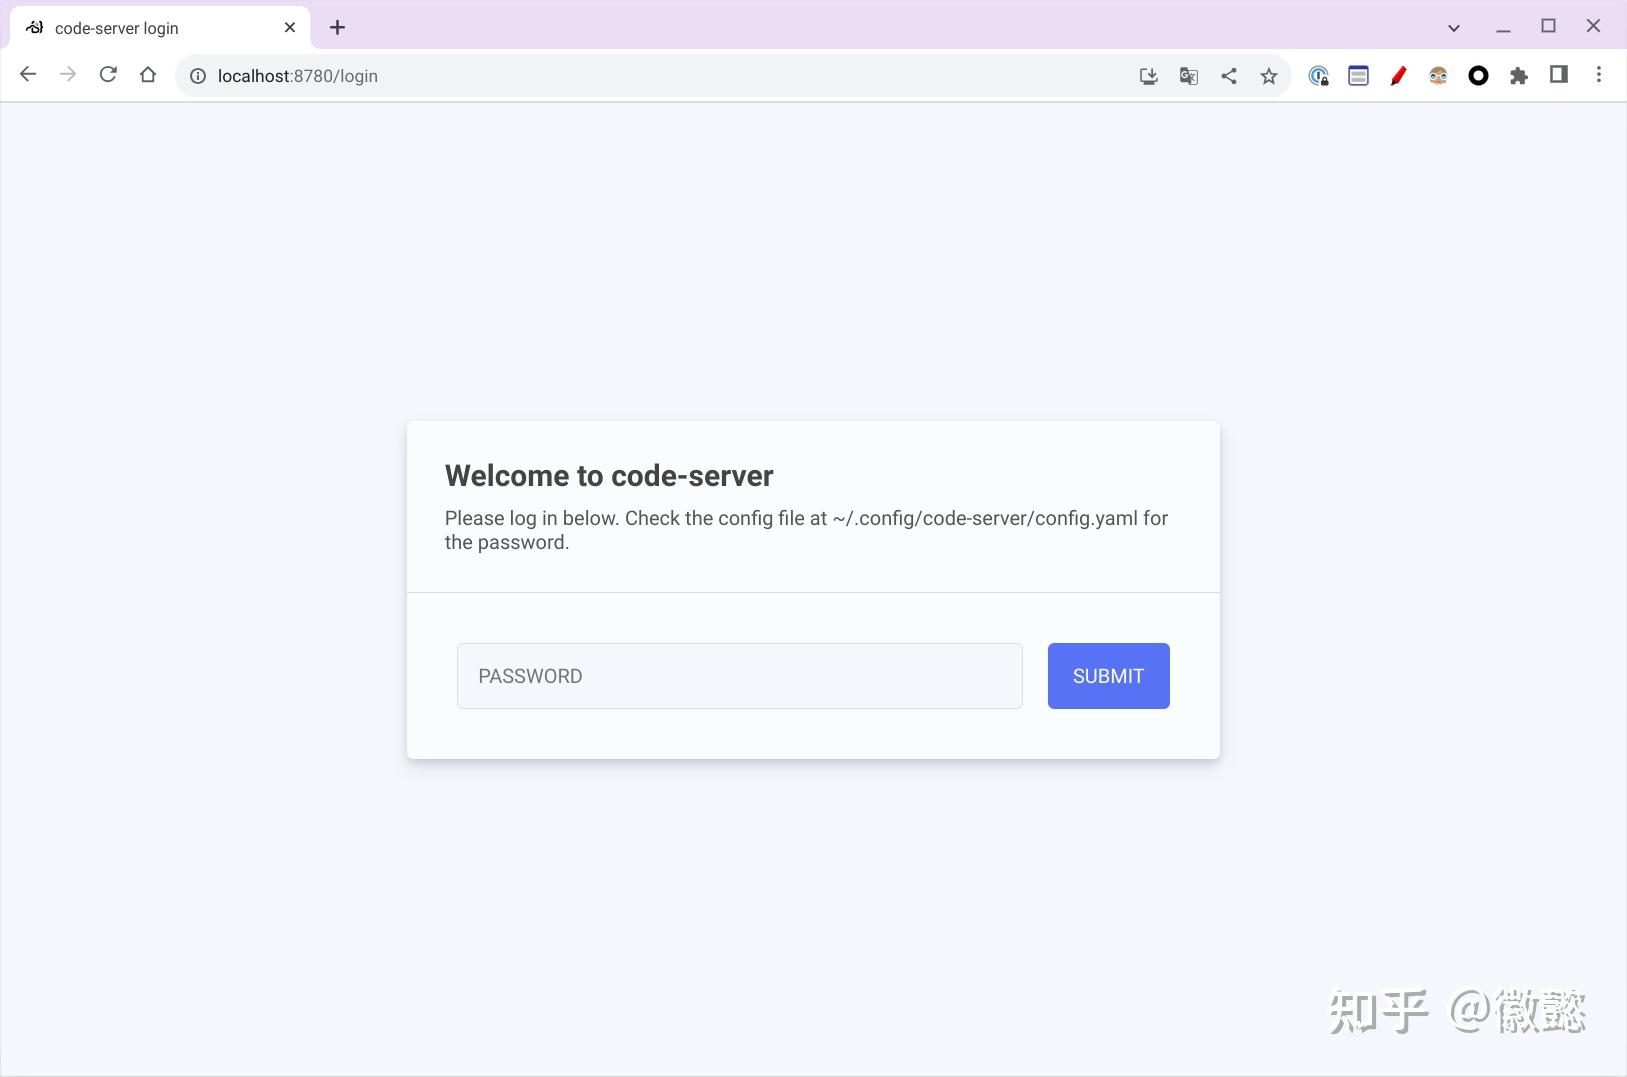The width and height of the screenshot is (1627, 1077).
Task: Open the Extensions puzzle piece menu
Action: [1519, 76]
